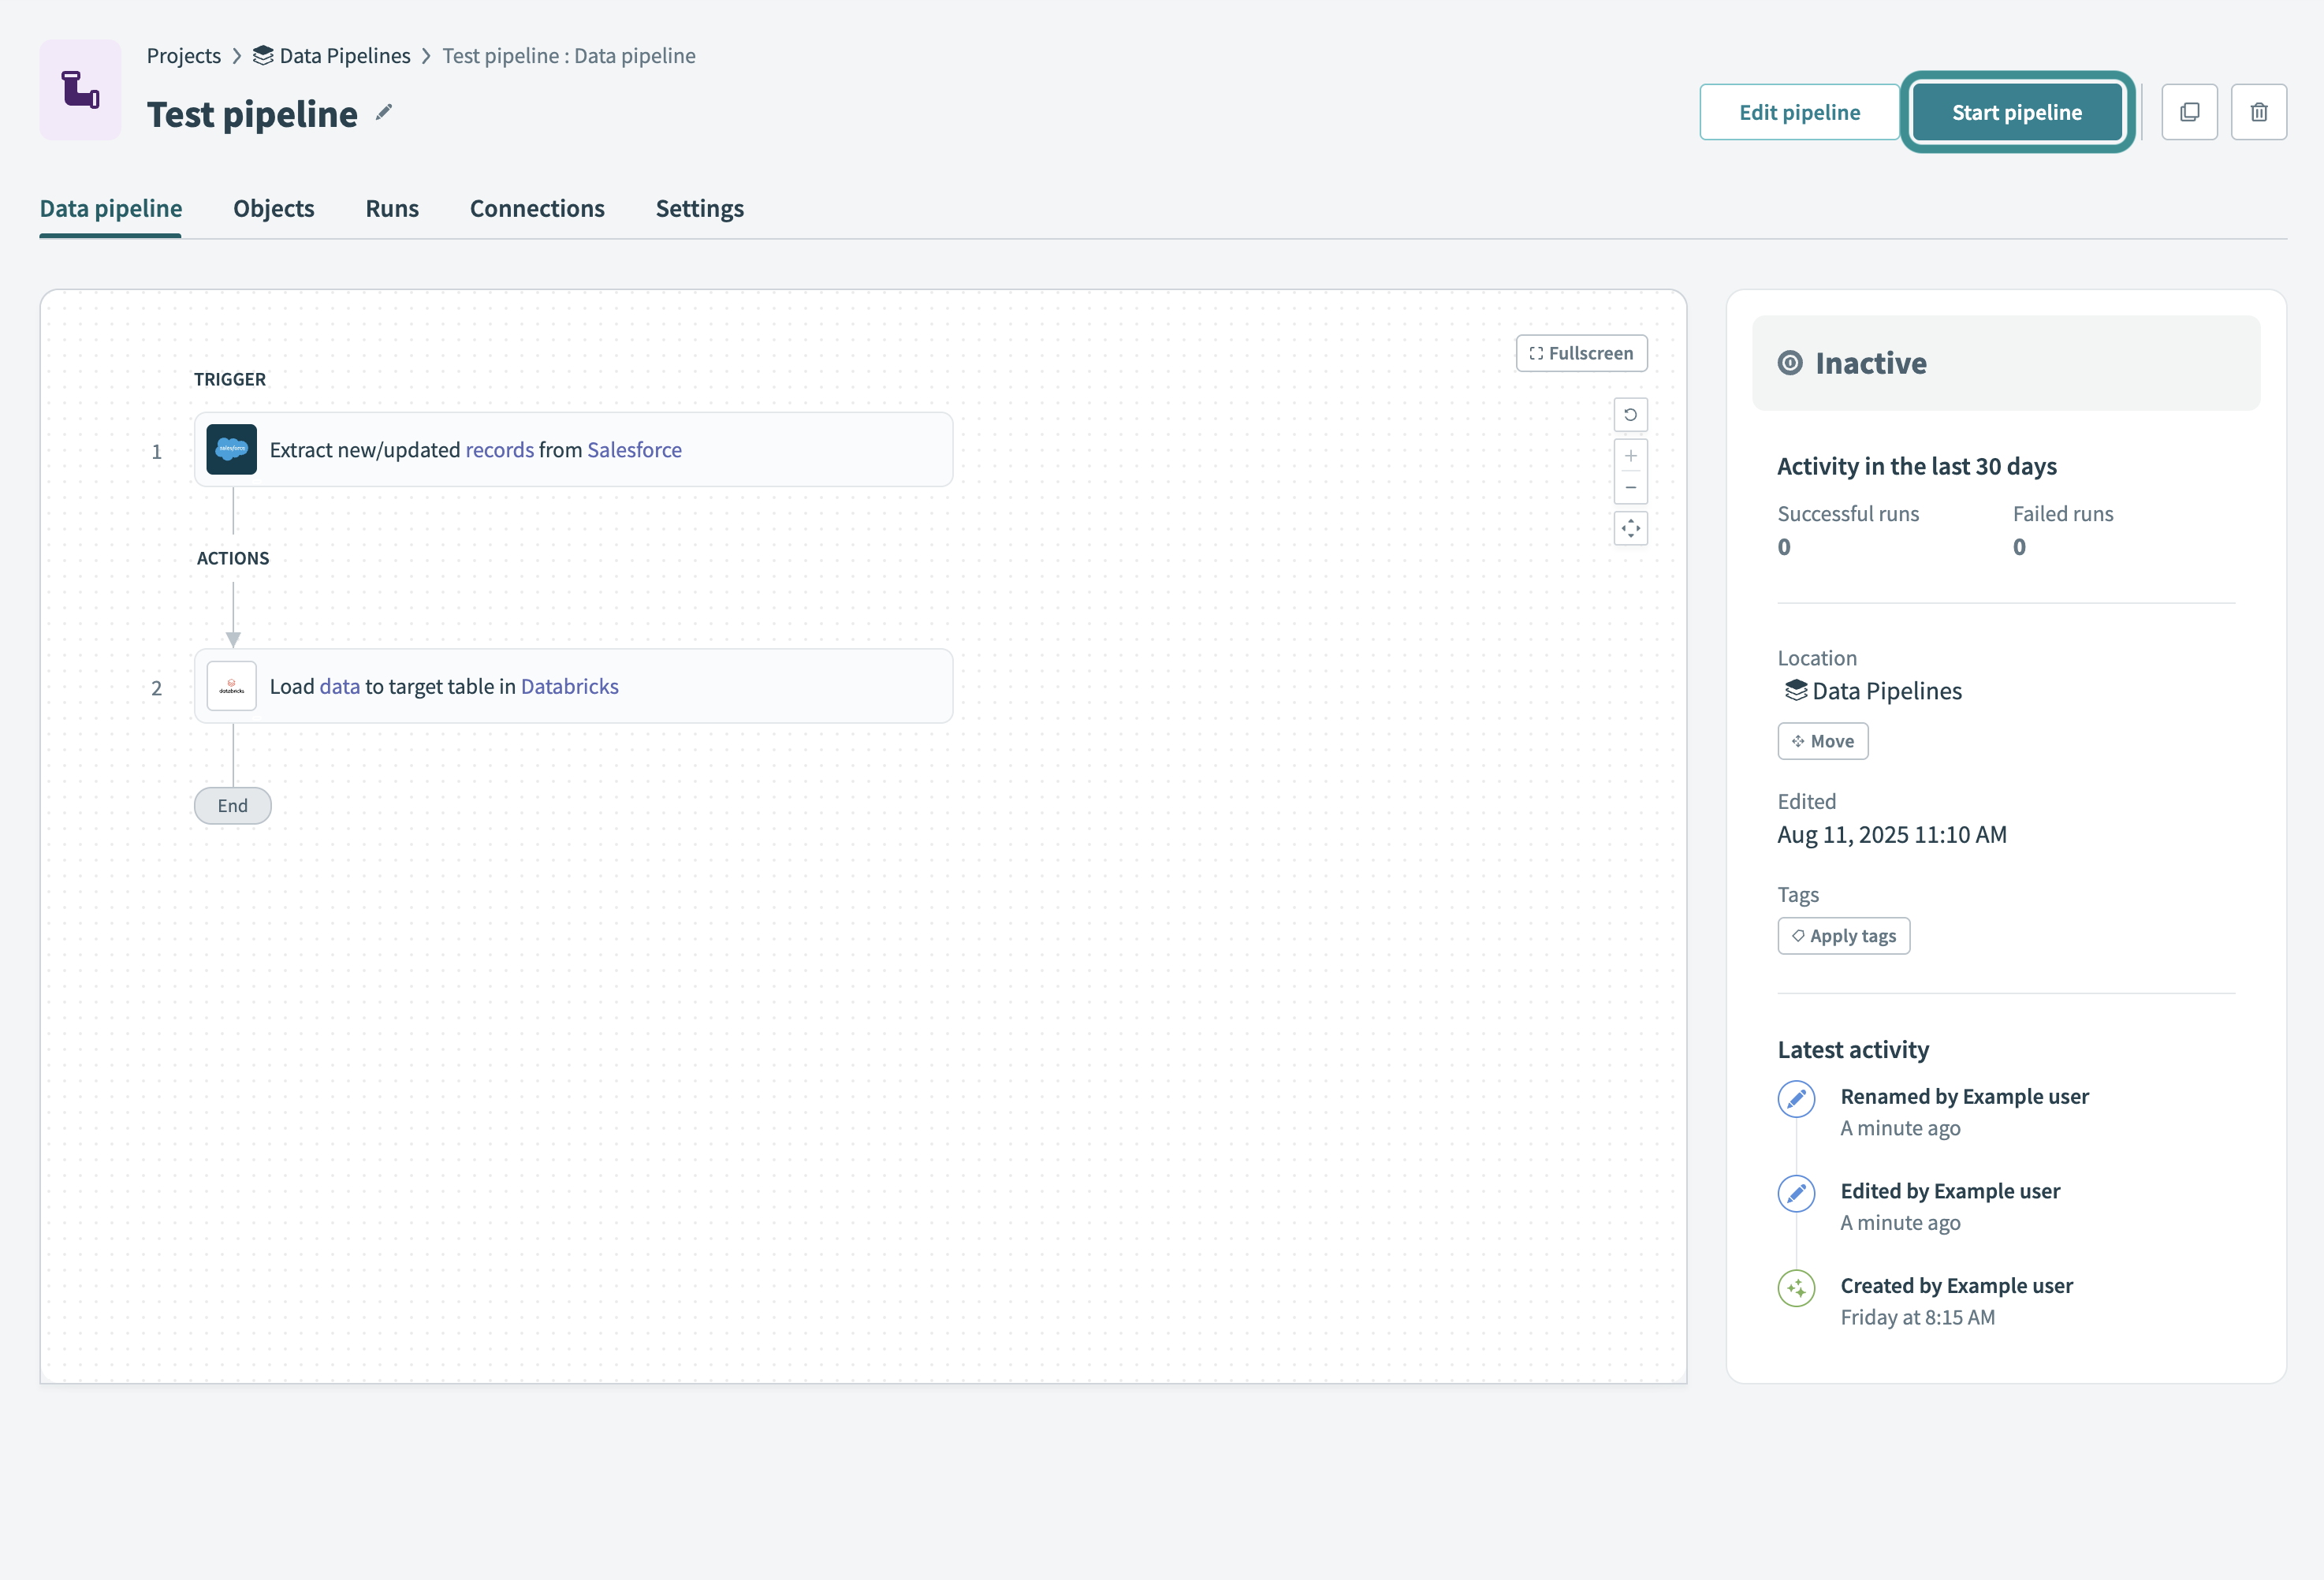
Task: Rename the pipeline using the pencil icon
Action: tap(383, 112)
